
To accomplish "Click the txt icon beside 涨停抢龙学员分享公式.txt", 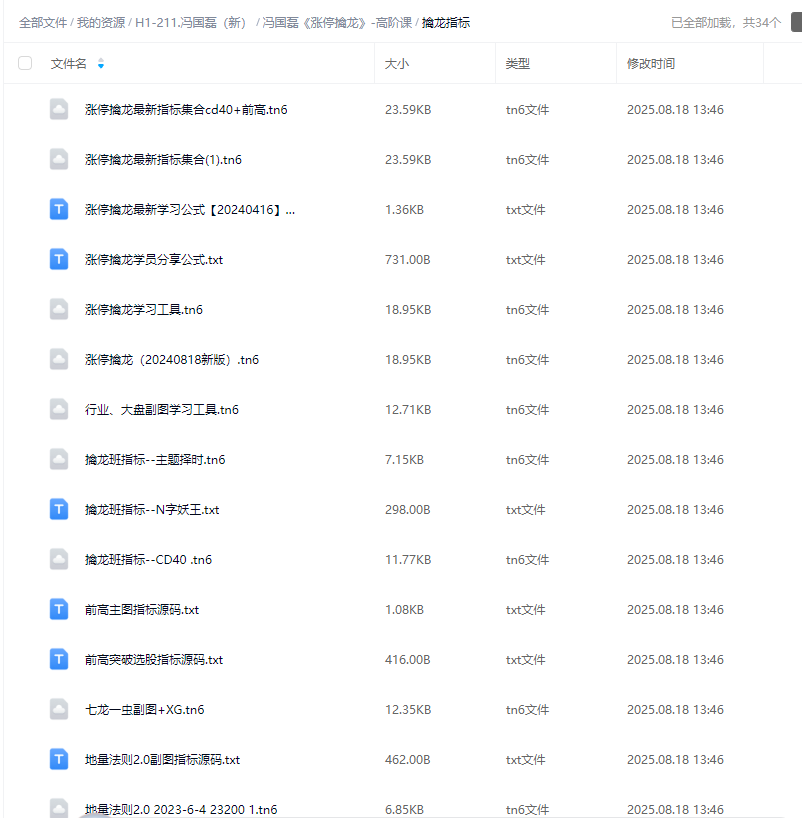I will 58,259.
